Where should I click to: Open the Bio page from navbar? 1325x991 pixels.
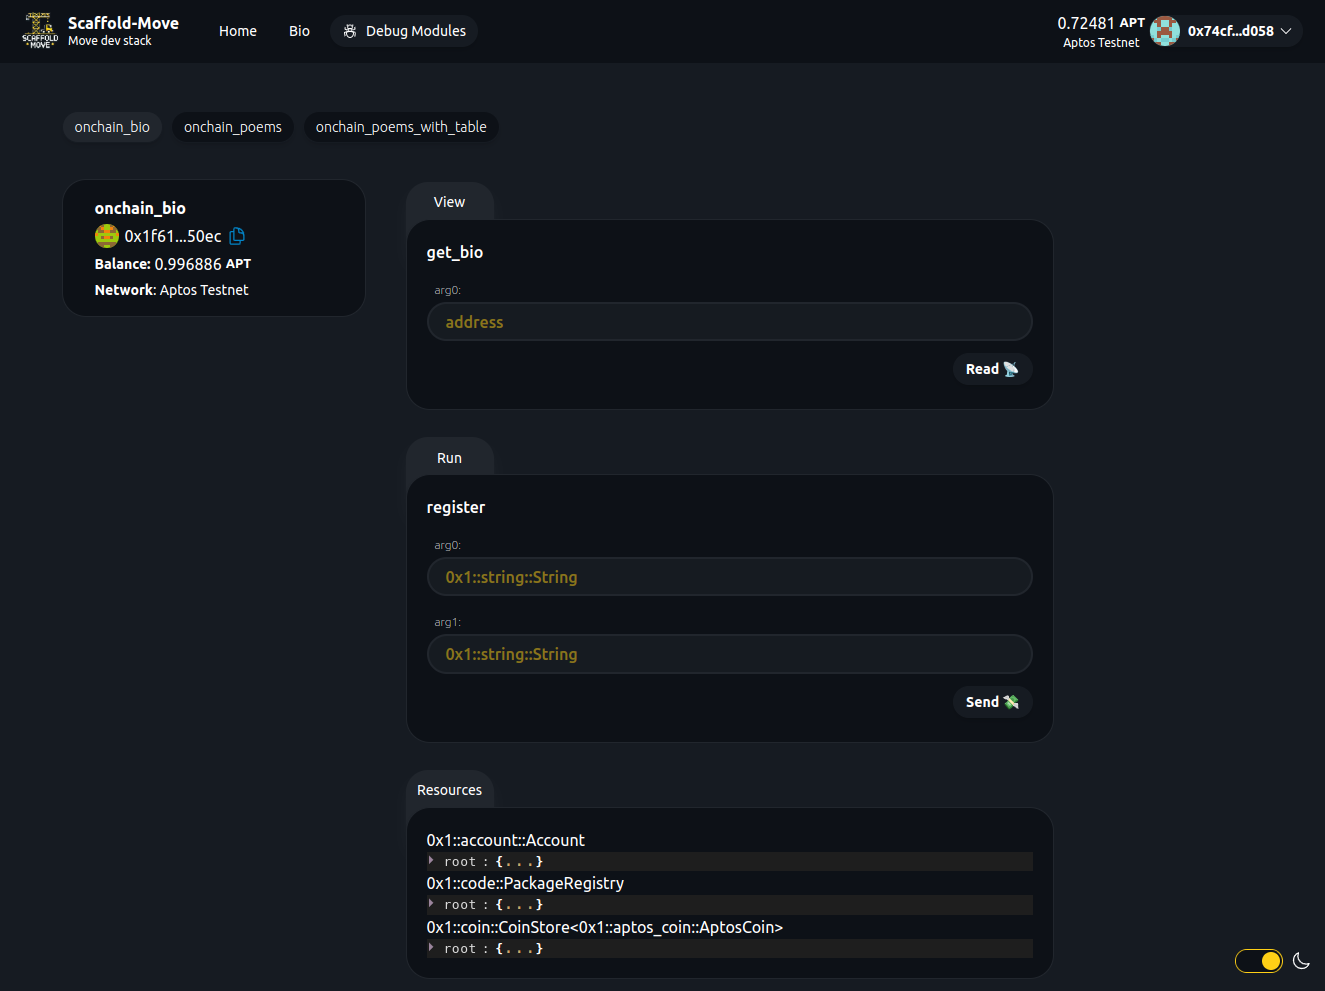(299, 31)
